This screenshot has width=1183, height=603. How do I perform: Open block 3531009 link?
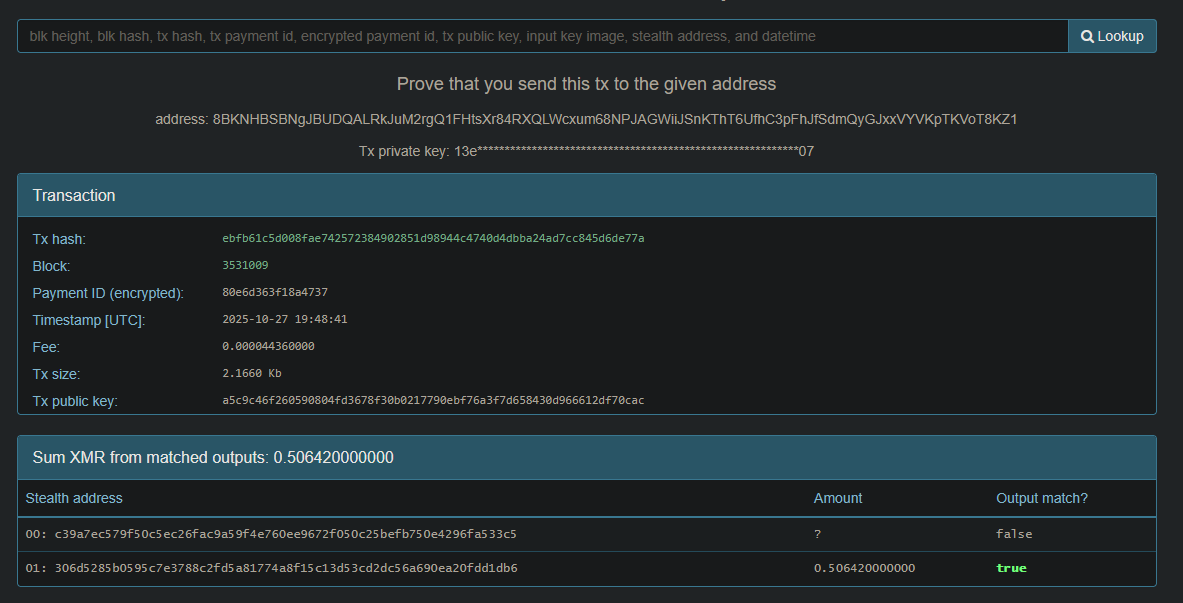pyautogui.click(x=245, y=266)
